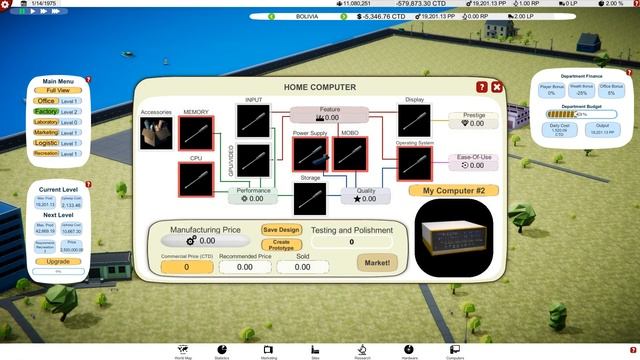640x360 pixels.
Task: Select the MOBO component slot
Action: (350, 154)
